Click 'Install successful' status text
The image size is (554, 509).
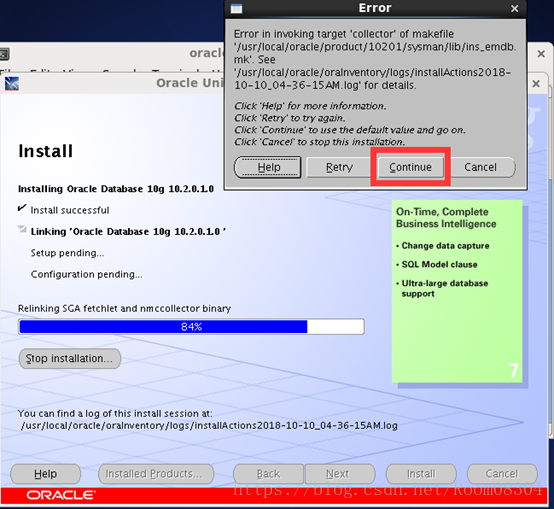(x=70, y=211)
